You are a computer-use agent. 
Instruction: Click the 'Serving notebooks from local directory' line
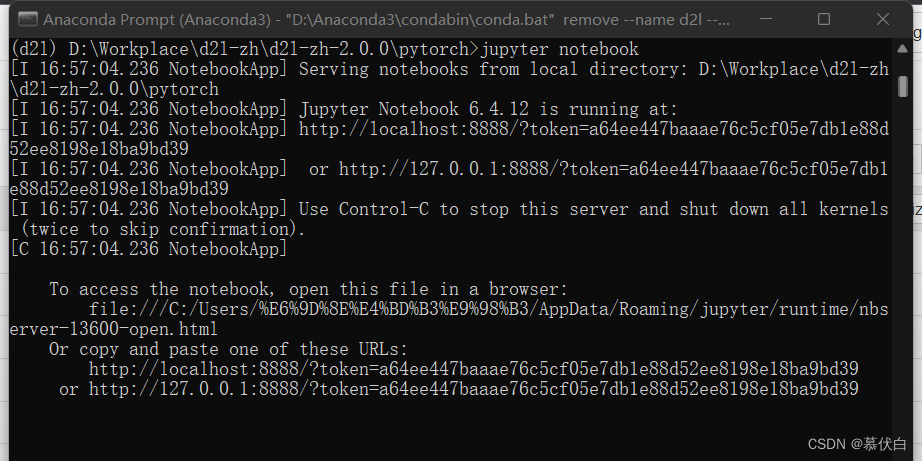click(449, 69)
